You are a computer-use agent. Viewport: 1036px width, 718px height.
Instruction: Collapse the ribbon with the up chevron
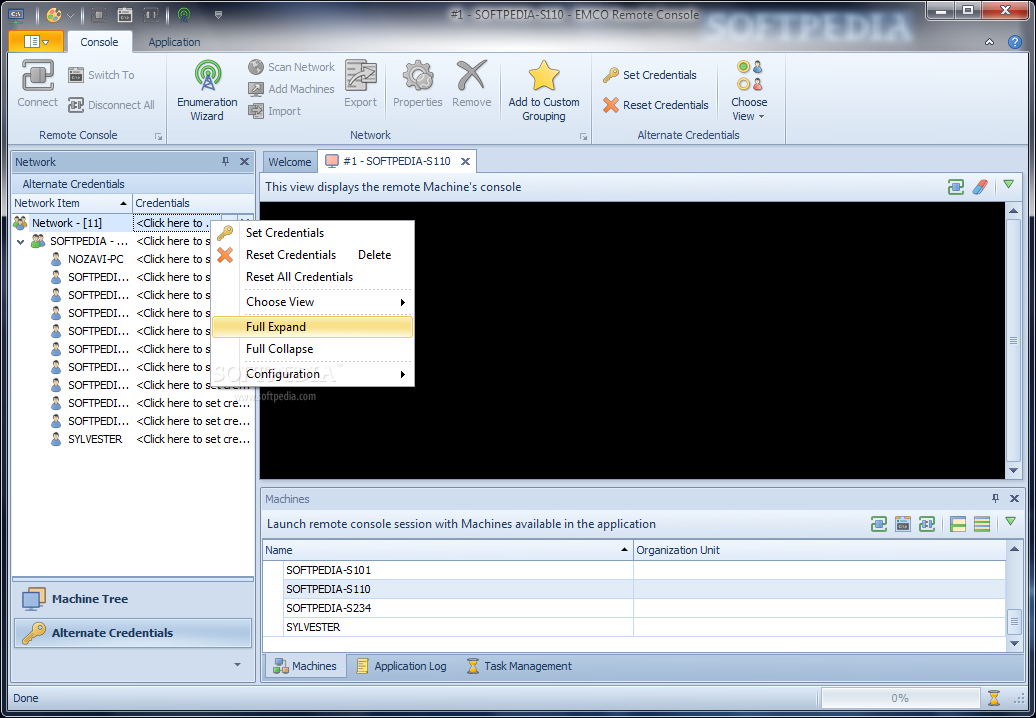point(989,42)
